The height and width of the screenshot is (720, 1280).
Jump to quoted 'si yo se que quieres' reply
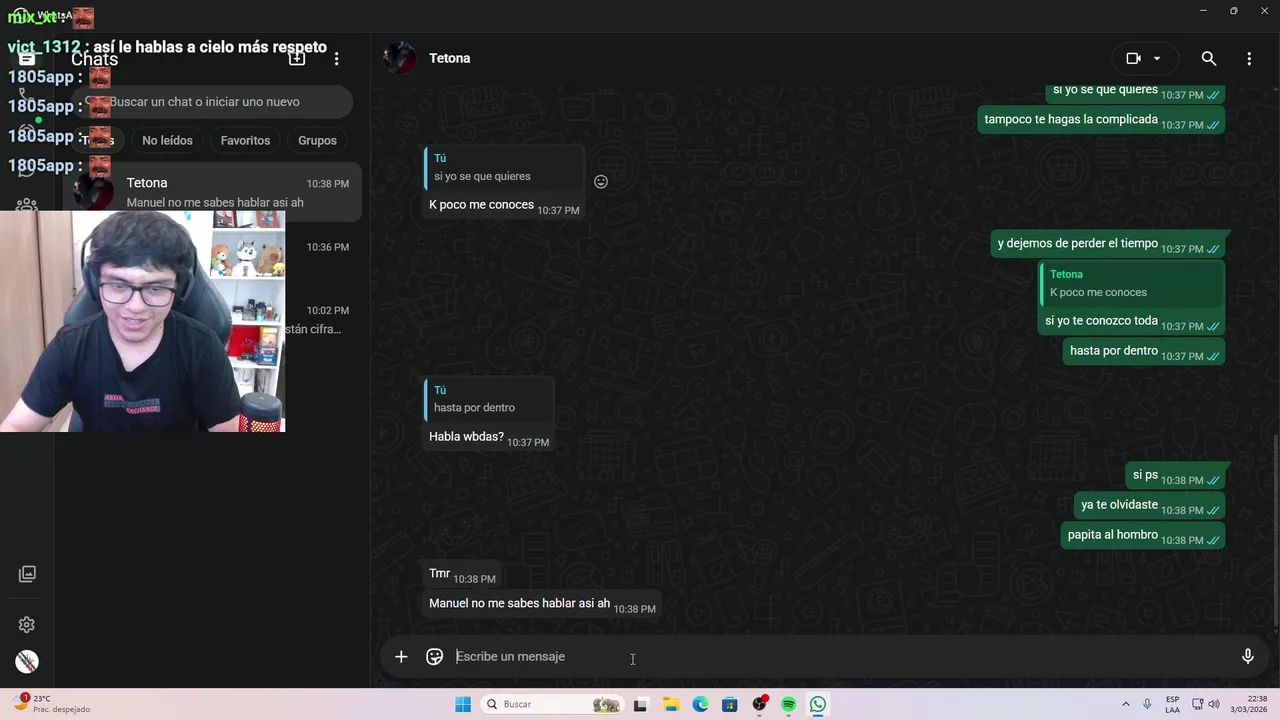tap(505, 167)
